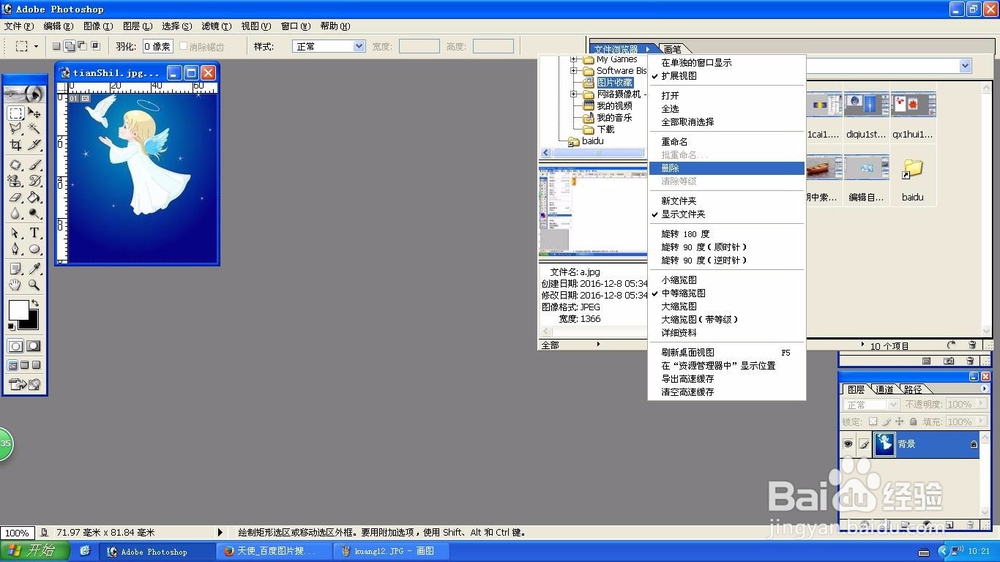Open the Layers palette flyout menu arrow
Screen dimensions: 1000x562
pyautogui.click(x=984, y=388)
